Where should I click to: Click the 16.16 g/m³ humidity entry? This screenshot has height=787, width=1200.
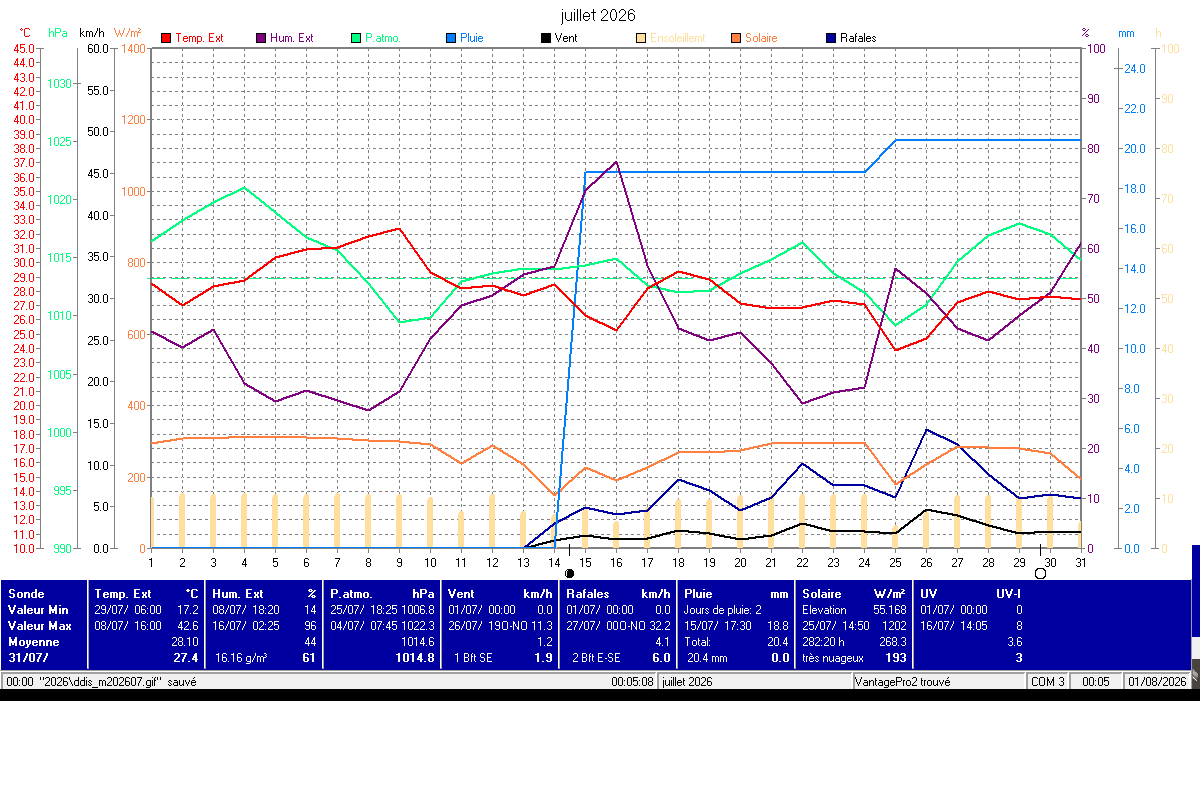tap(242, 657)
